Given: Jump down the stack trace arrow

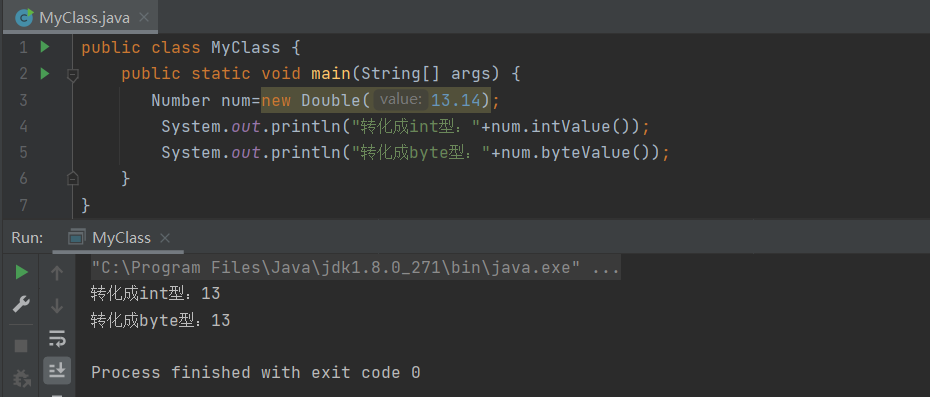Looking at the screenshot, I should [x=57, y=306].
